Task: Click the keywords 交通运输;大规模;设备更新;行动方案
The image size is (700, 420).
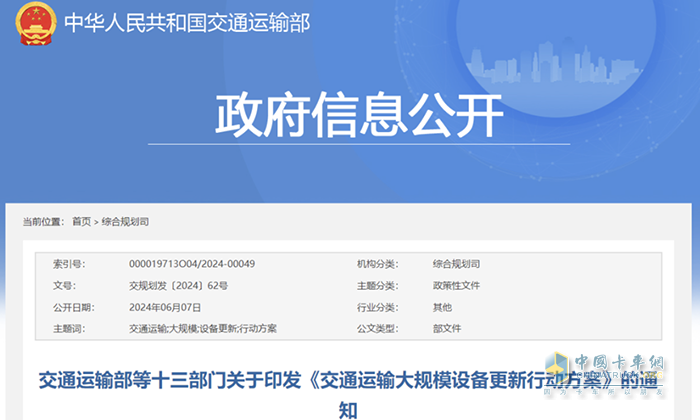Action: click(203, 329)
